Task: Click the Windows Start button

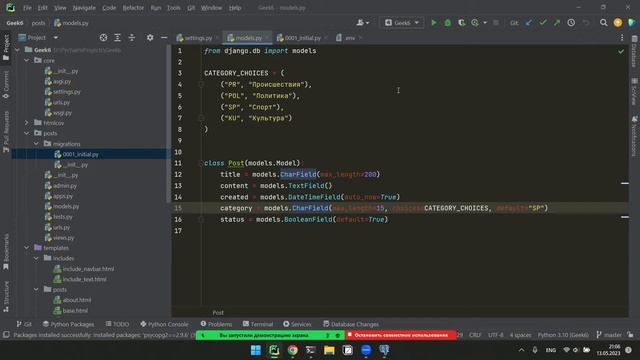Action: point(256,350)
